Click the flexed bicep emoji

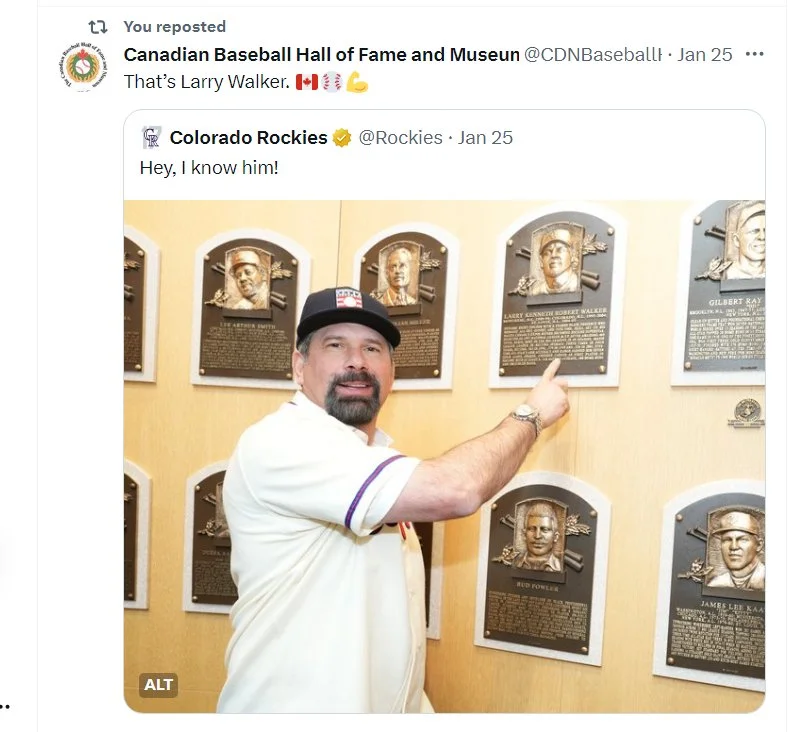coord(357,82)
